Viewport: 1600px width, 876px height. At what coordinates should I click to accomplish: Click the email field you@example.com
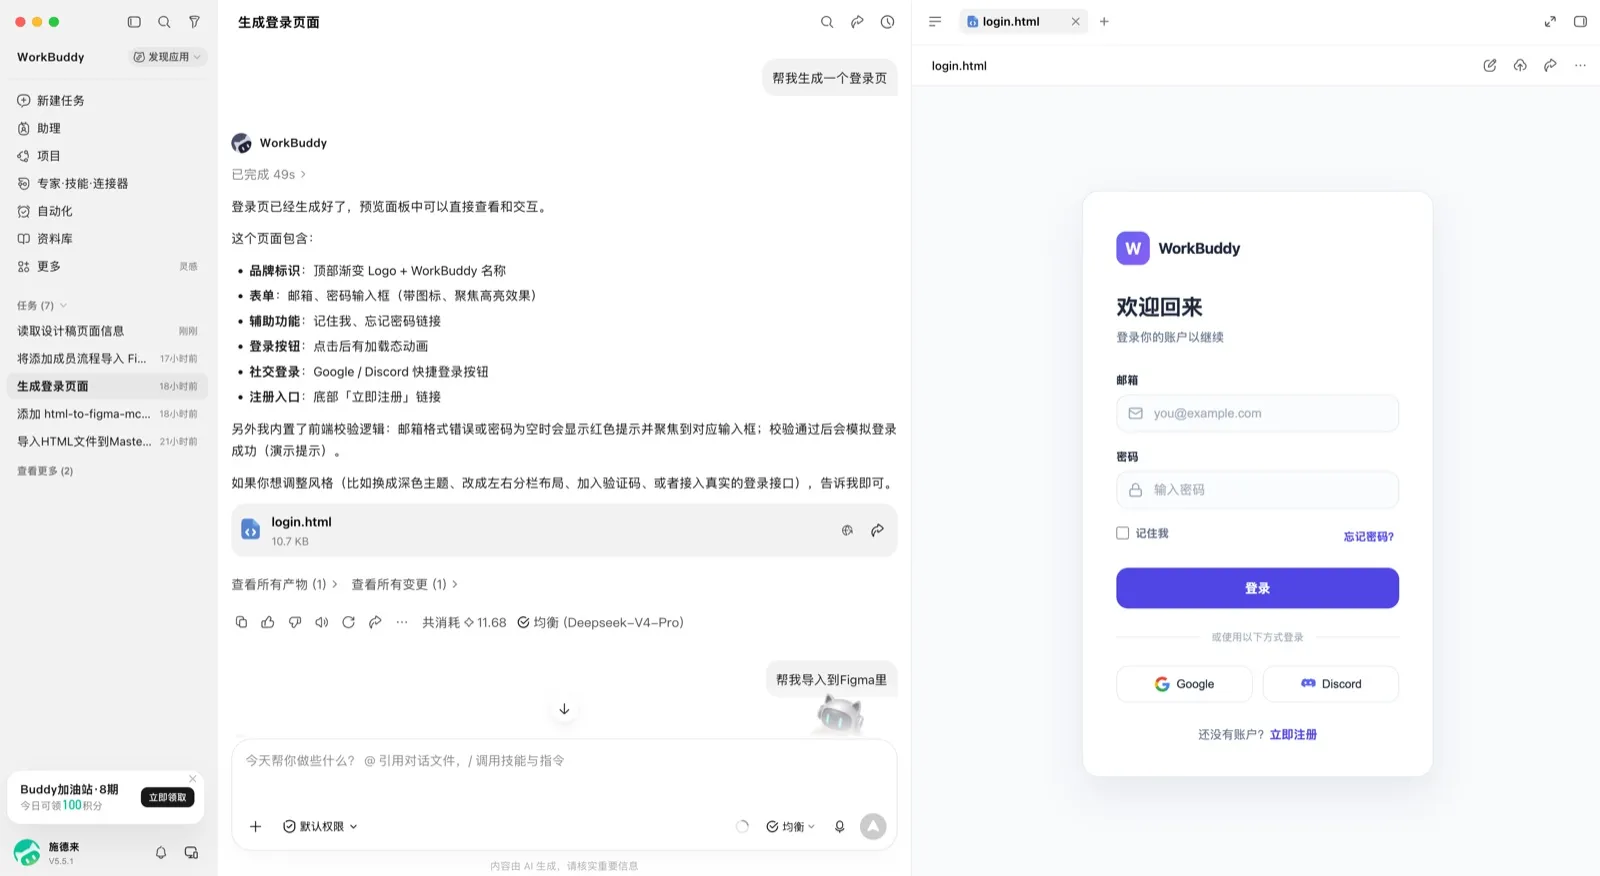[x=1257, y=414]
